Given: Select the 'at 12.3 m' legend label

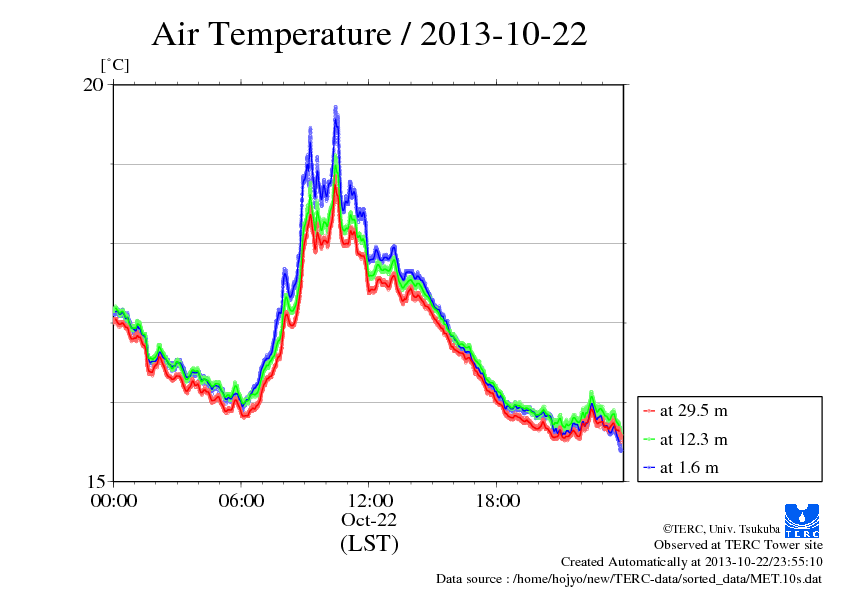Looking at the screenshot, I should (693, 439).
